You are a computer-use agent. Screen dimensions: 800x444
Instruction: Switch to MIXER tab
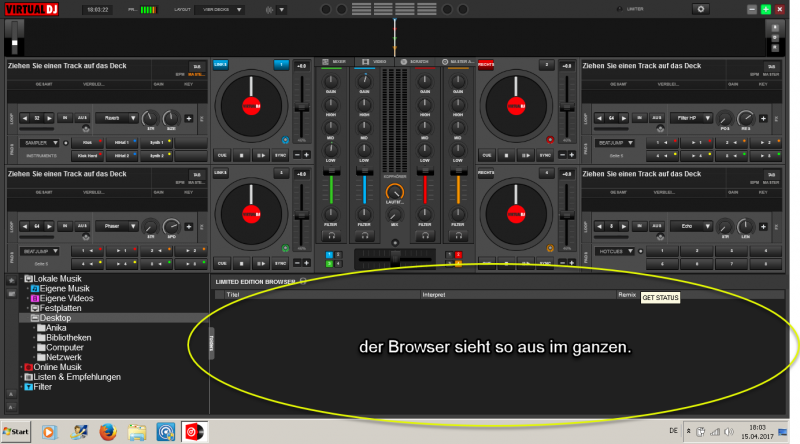pyautogui.click(x=334, y=62)
